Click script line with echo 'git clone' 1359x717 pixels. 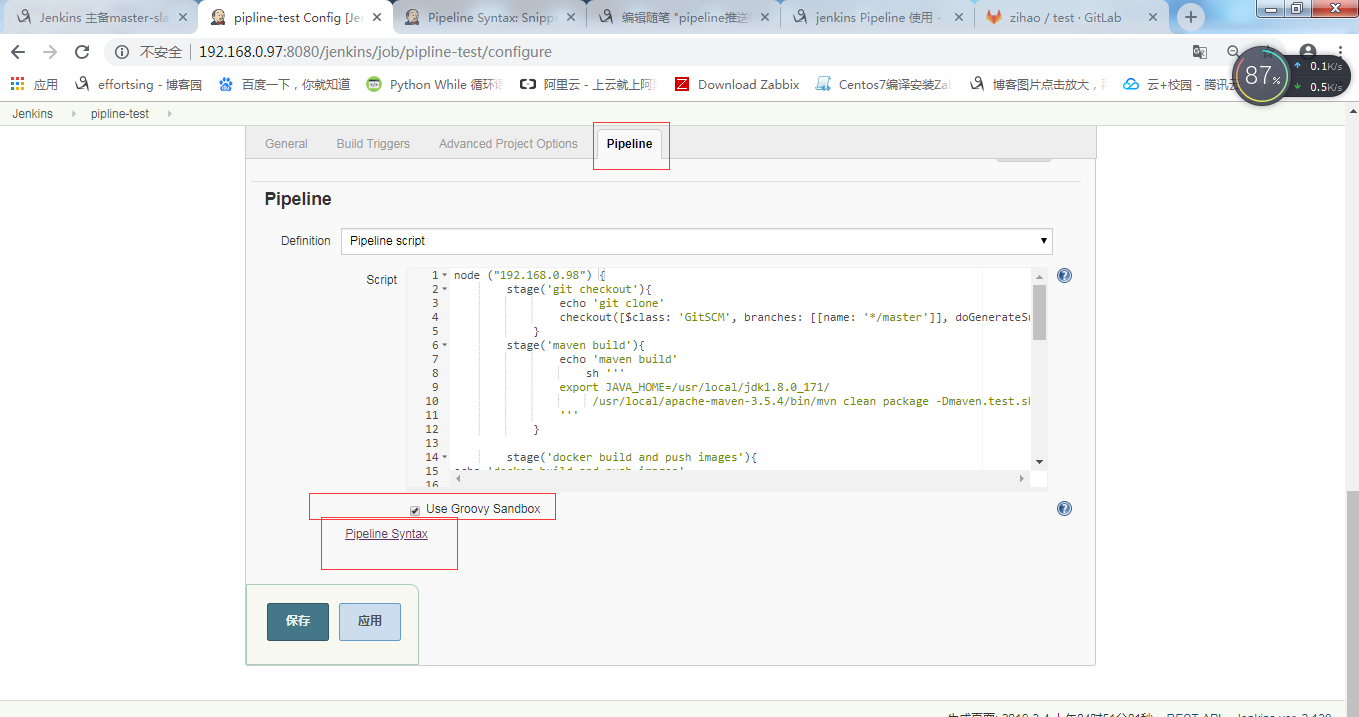pos(611,303)
